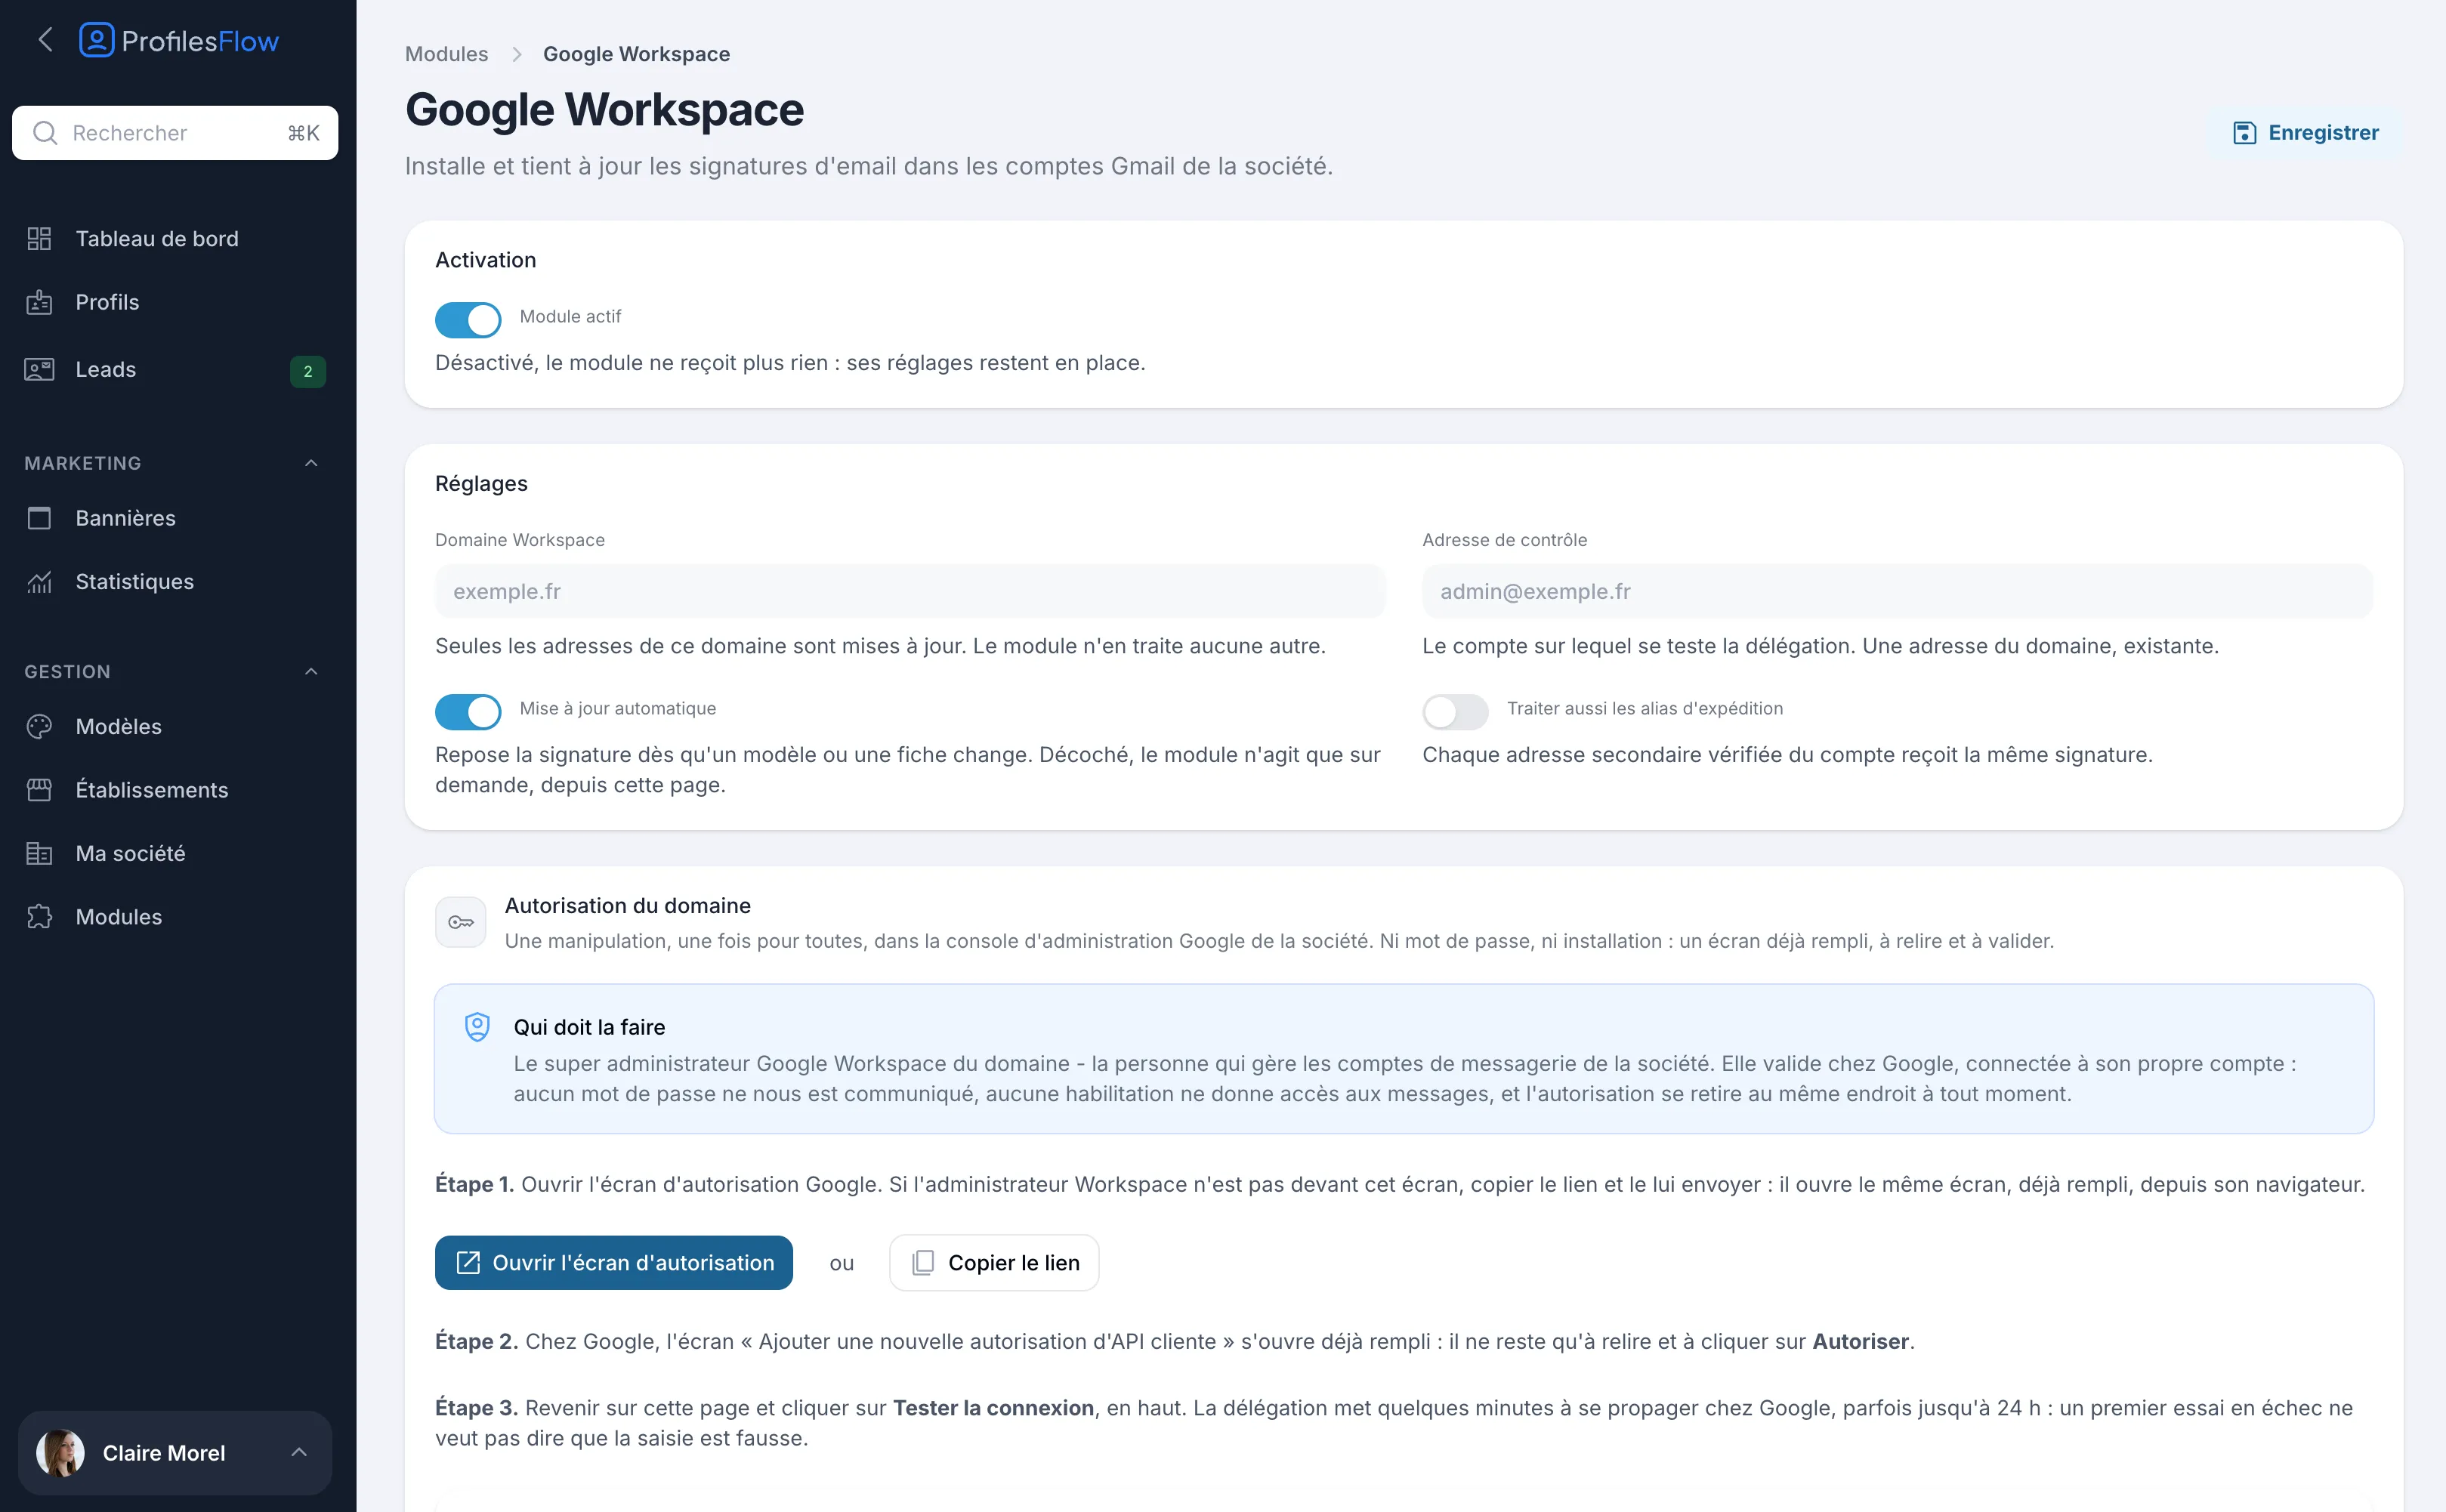
Task: Click the back arrow beside the ProfilesFlow logo
Action: (x=45, y=40)
